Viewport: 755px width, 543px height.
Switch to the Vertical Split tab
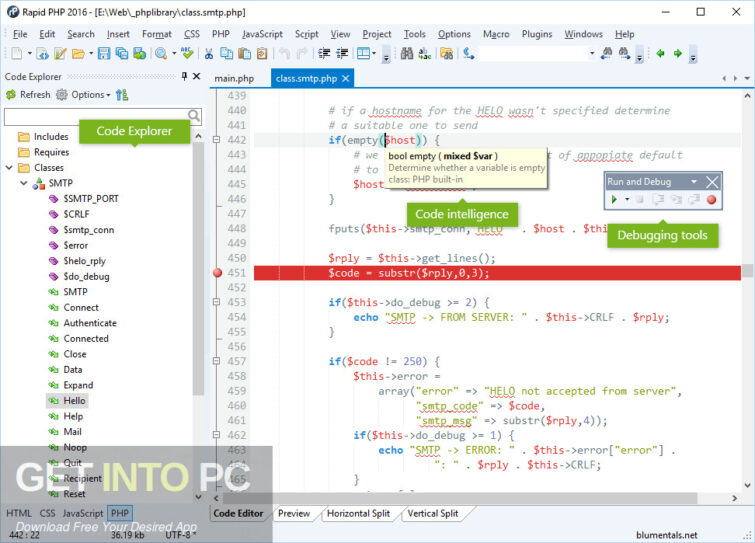tap(432, 514)
